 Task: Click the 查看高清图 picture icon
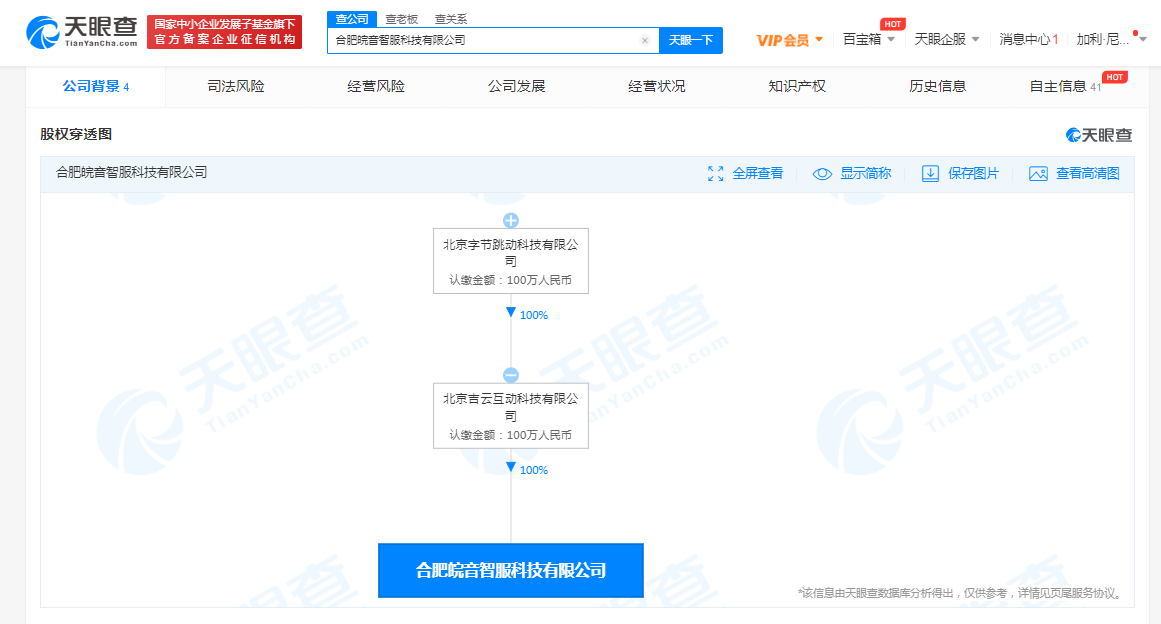tap(1038, 174)
